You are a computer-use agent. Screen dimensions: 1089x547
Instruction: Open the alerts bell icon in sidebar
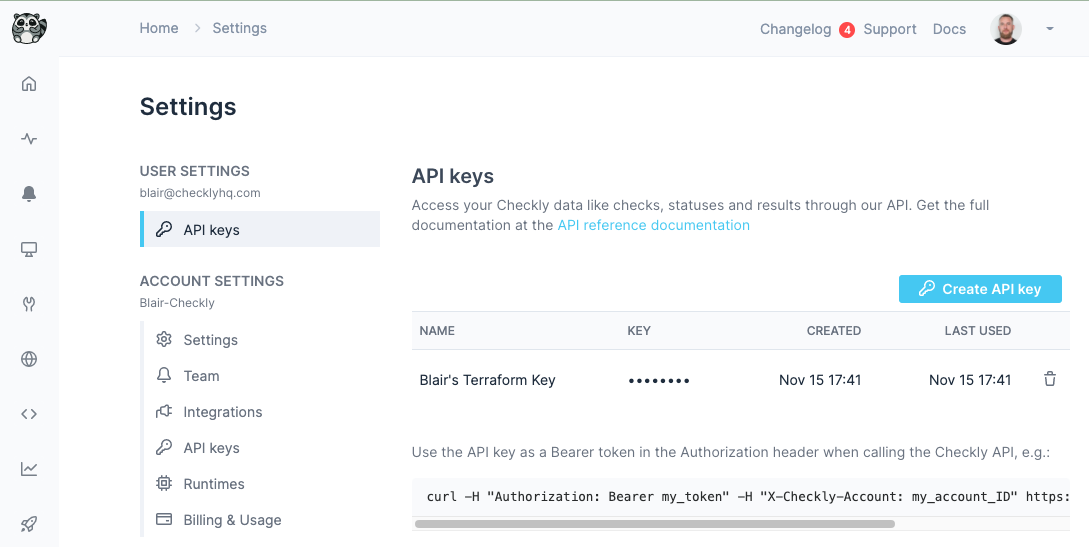(x=29, y=194)
